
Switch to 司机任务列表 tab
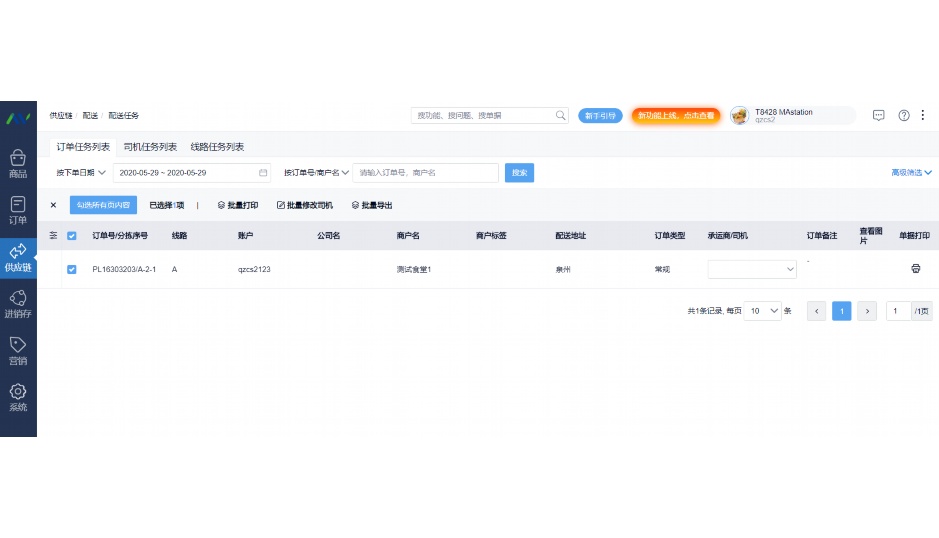pos(150,147)
